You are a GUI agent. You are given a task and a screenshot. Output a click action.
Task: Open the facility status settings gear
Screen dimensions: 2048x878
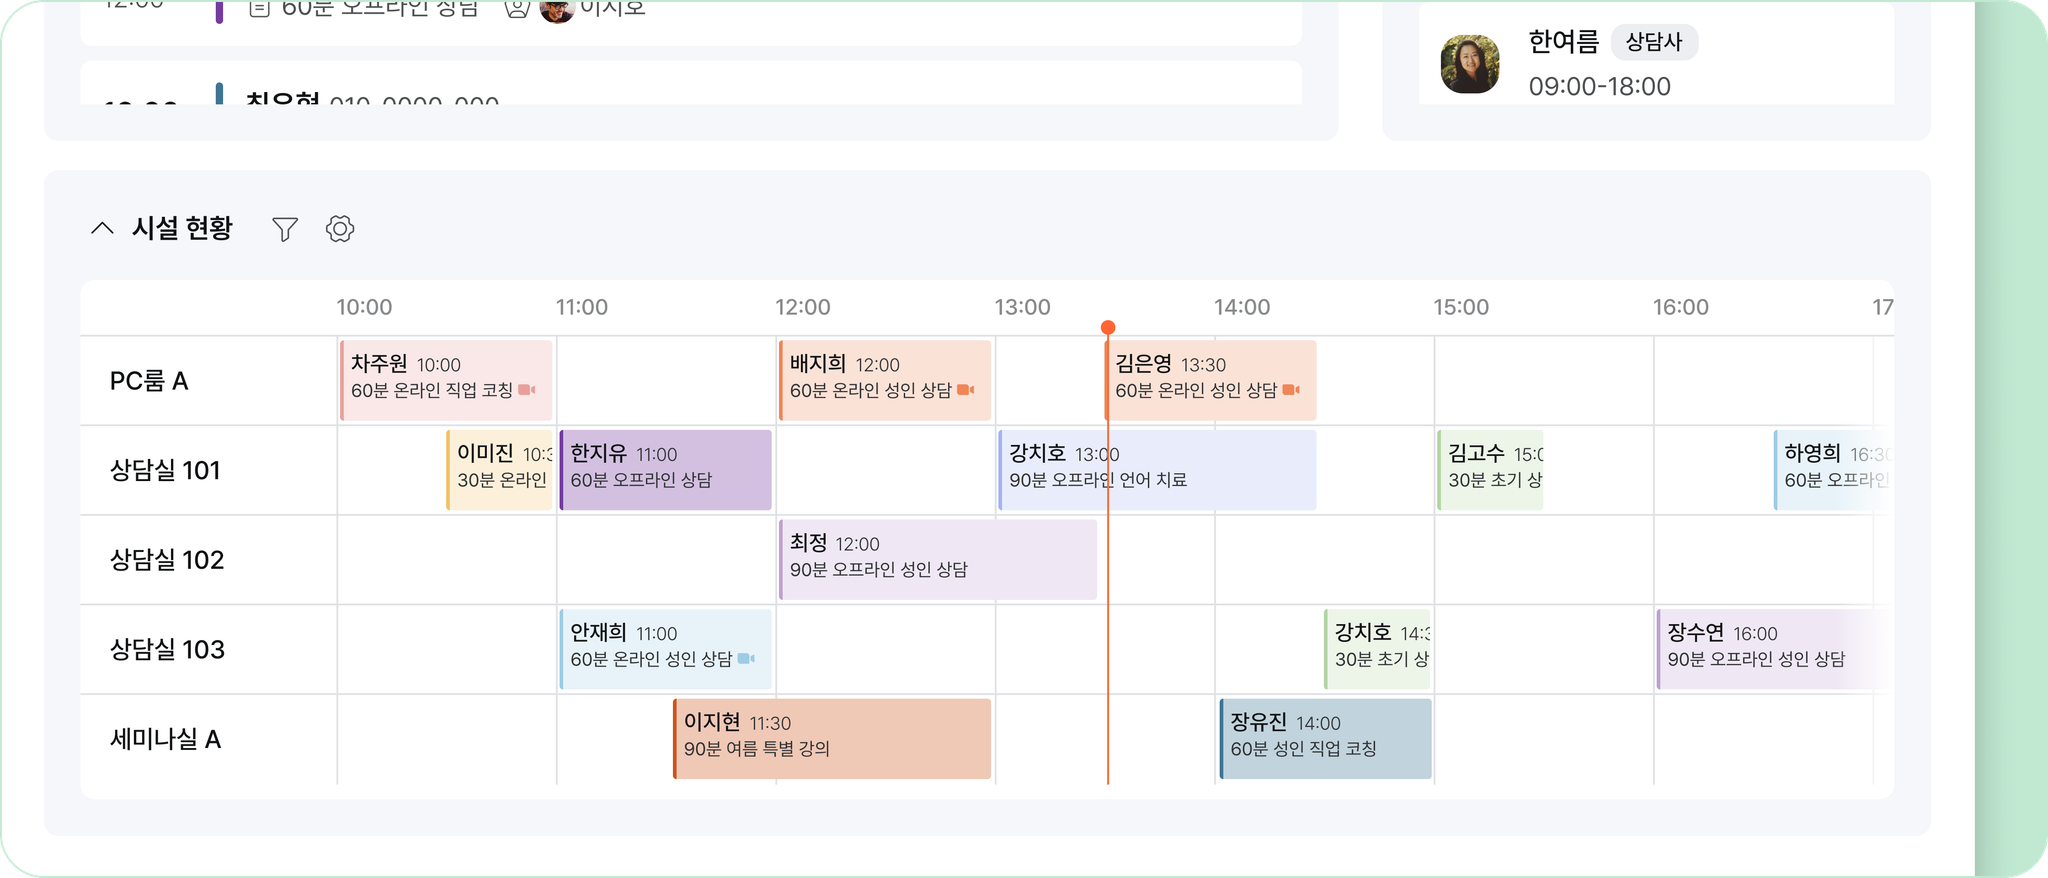340,229
